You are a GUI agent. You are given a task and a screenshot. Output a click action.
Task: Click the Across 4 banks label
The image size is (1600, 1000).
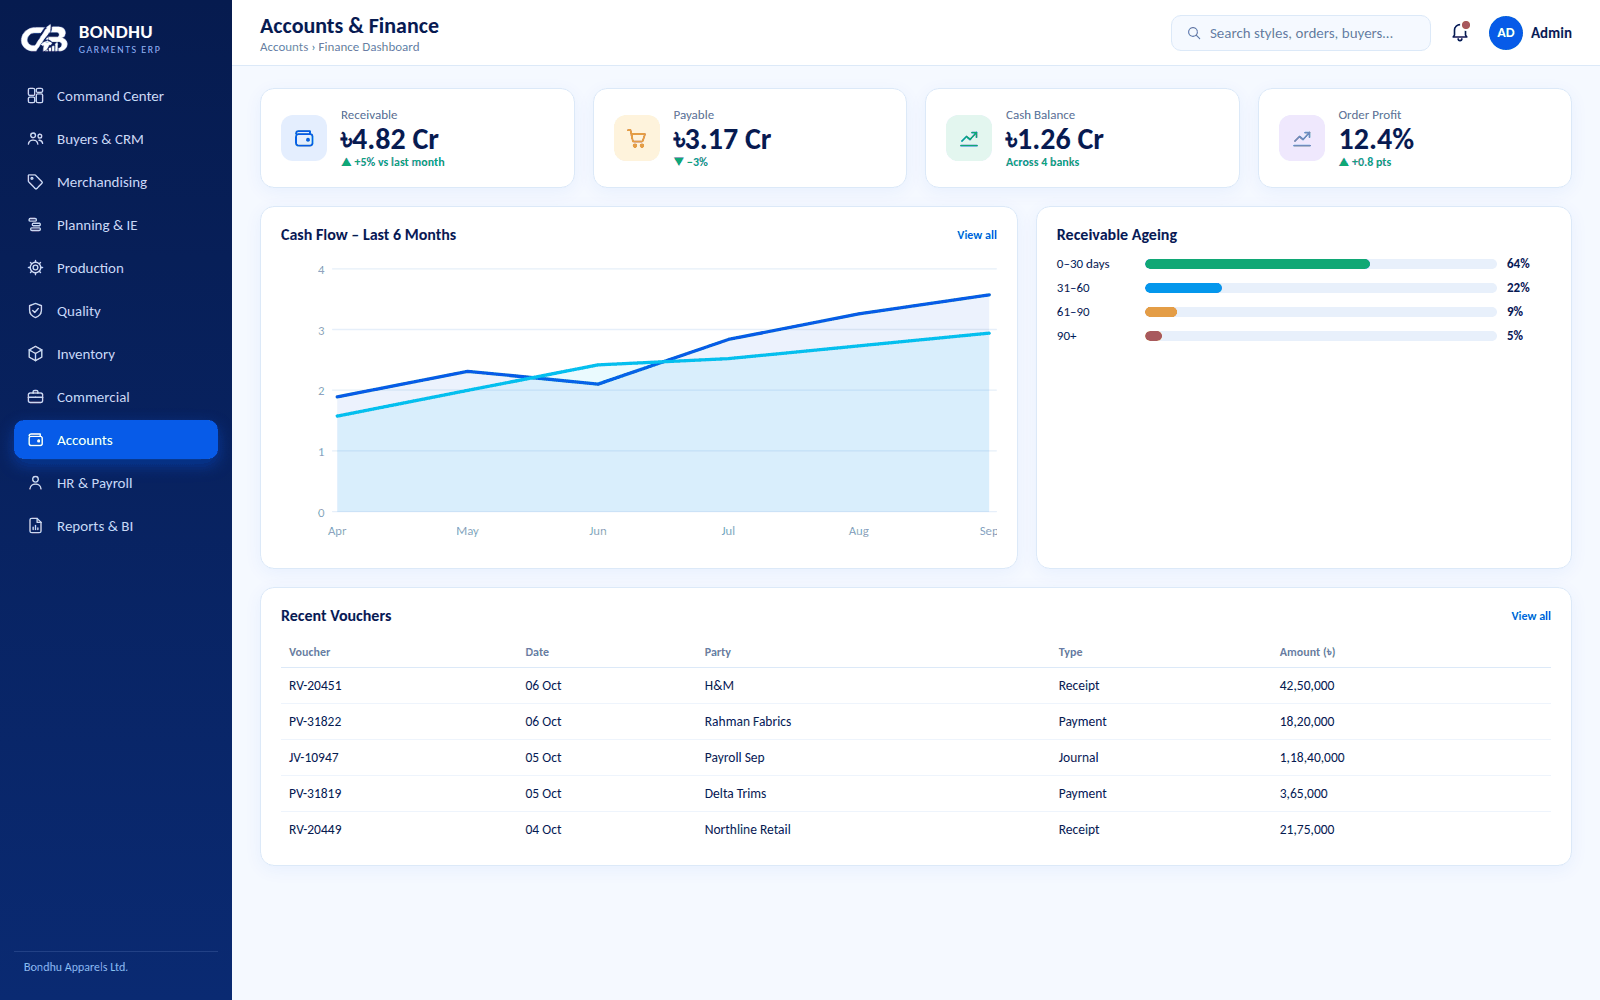click(1043, 162)
